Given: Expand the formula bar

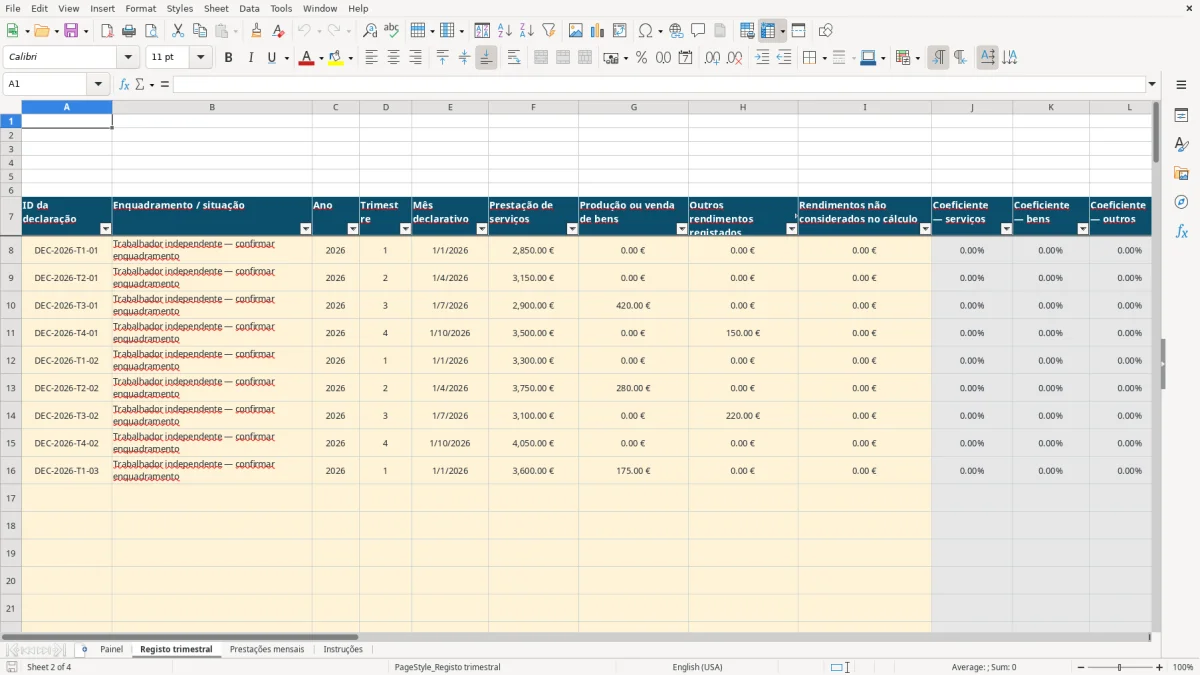Looking at the screenshot, I should (x=1152, y=84).
